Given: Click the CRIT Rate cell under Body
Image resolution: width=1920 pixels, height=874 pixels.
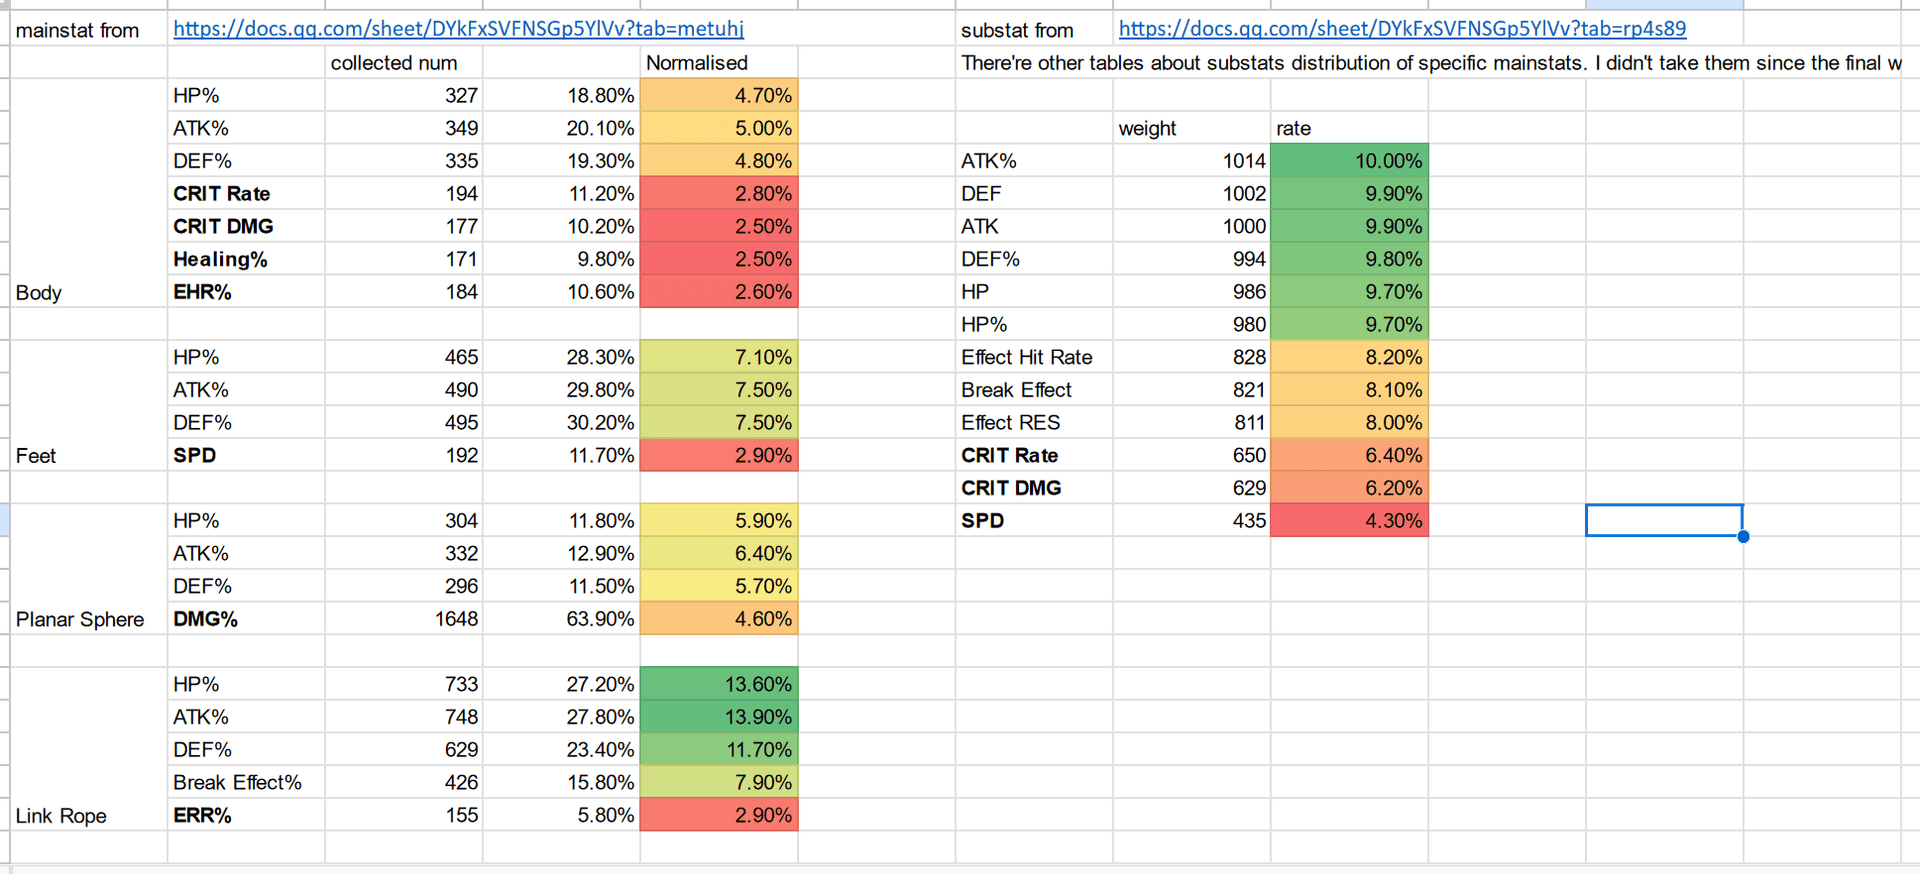Looking at the screenshot, I should click(222, 193).
